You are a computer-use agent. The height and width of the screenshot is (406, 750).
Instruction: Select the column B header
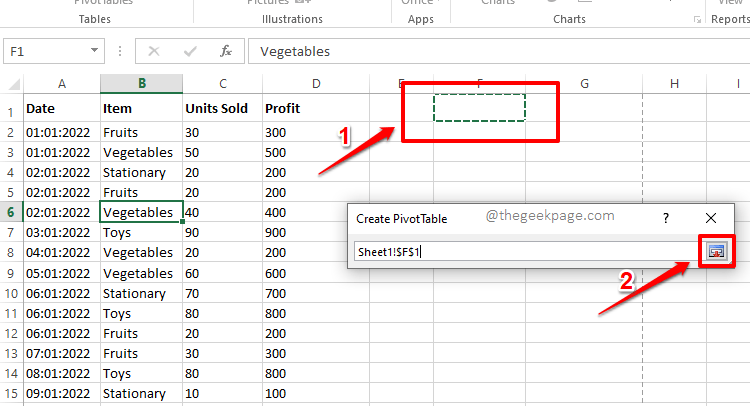click(x=141, y=83)
